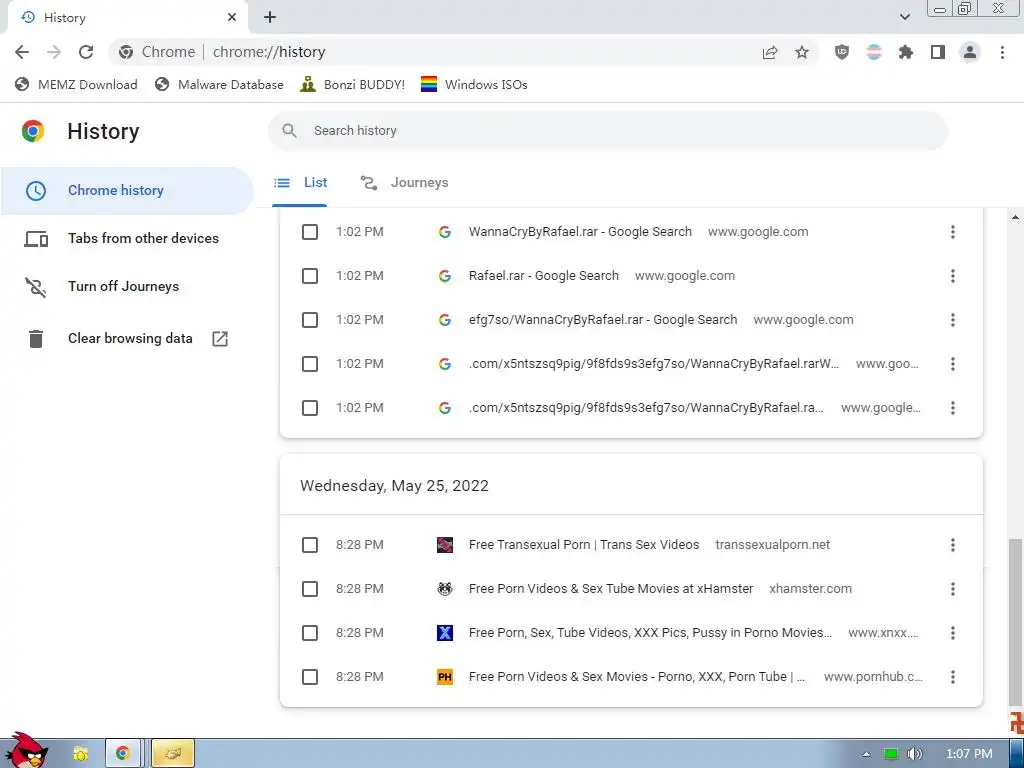This screenshot has width=1024, height=768.
Task: Switch to the Journeys tab
Action: click(x=404, y=183)
